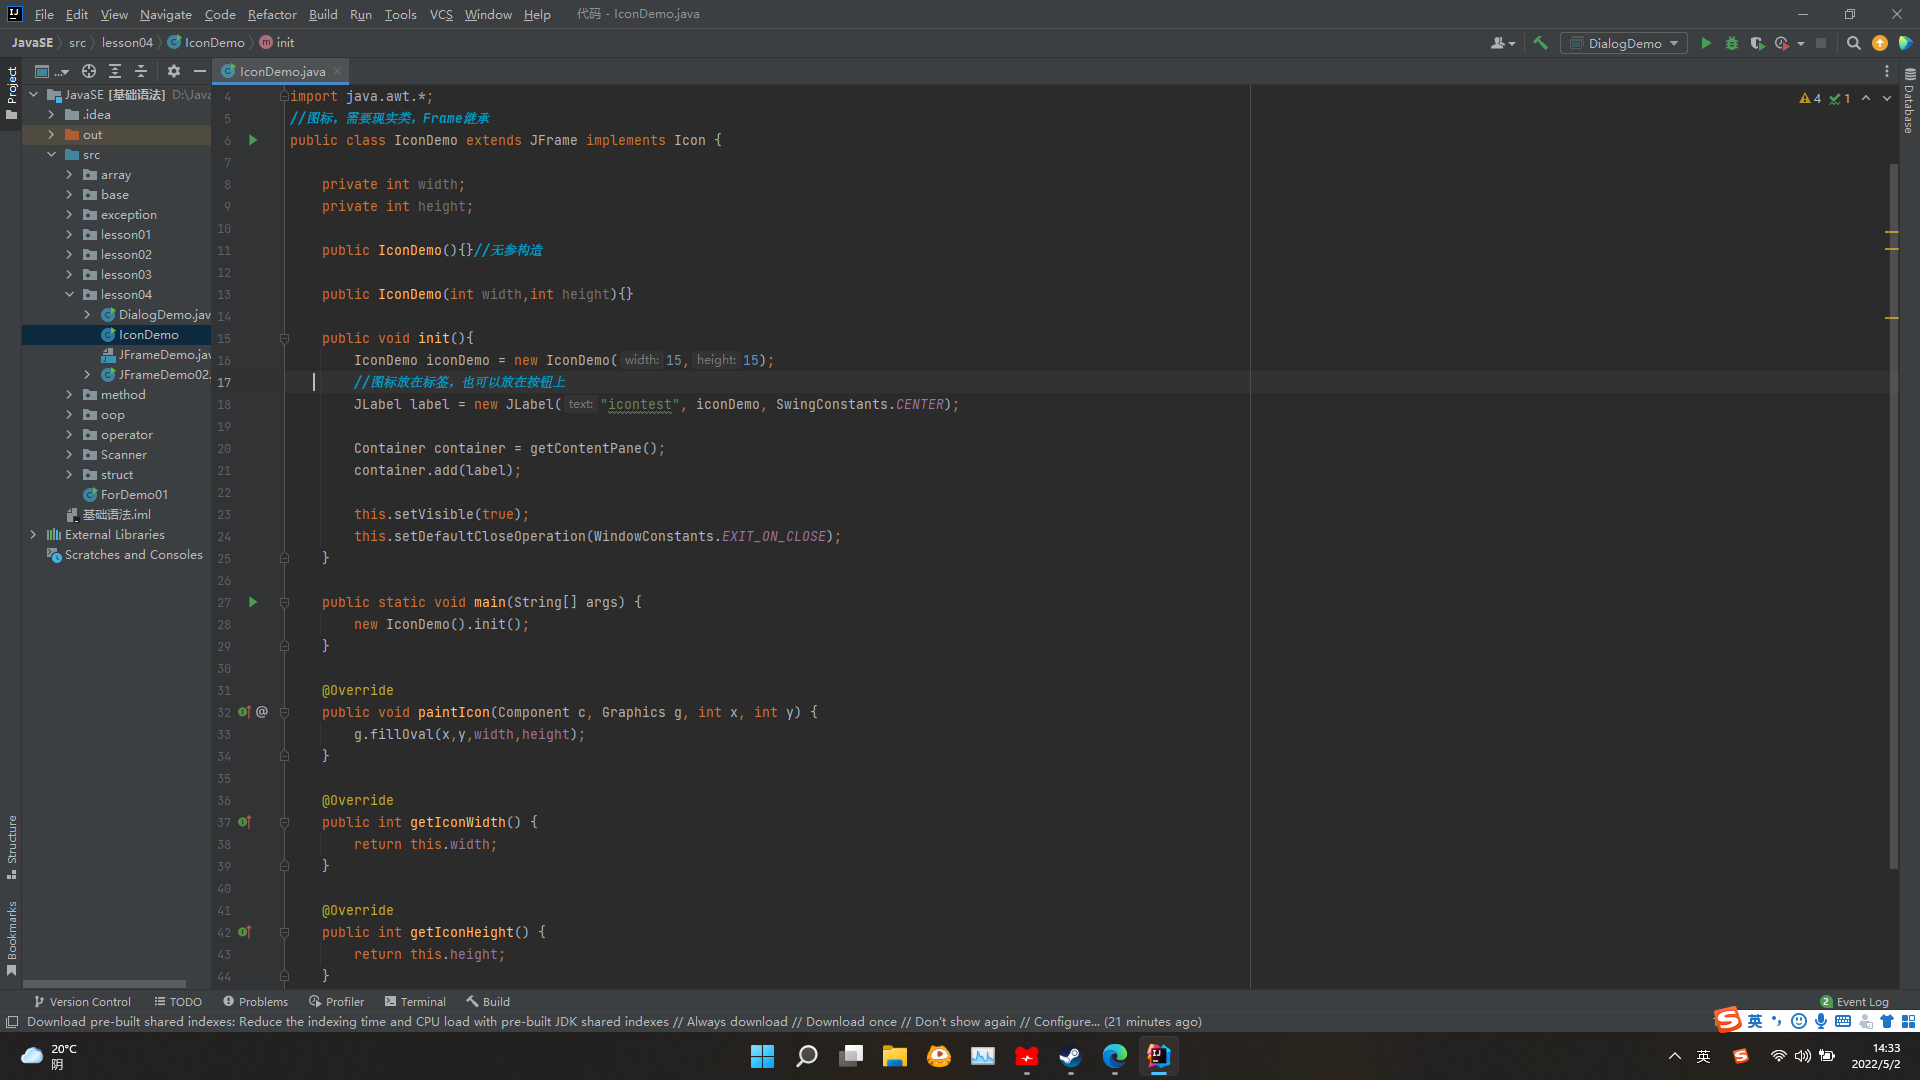Click the Debug bug icon
This screenshot has height=1080, width=1920.
point(1732,43)
